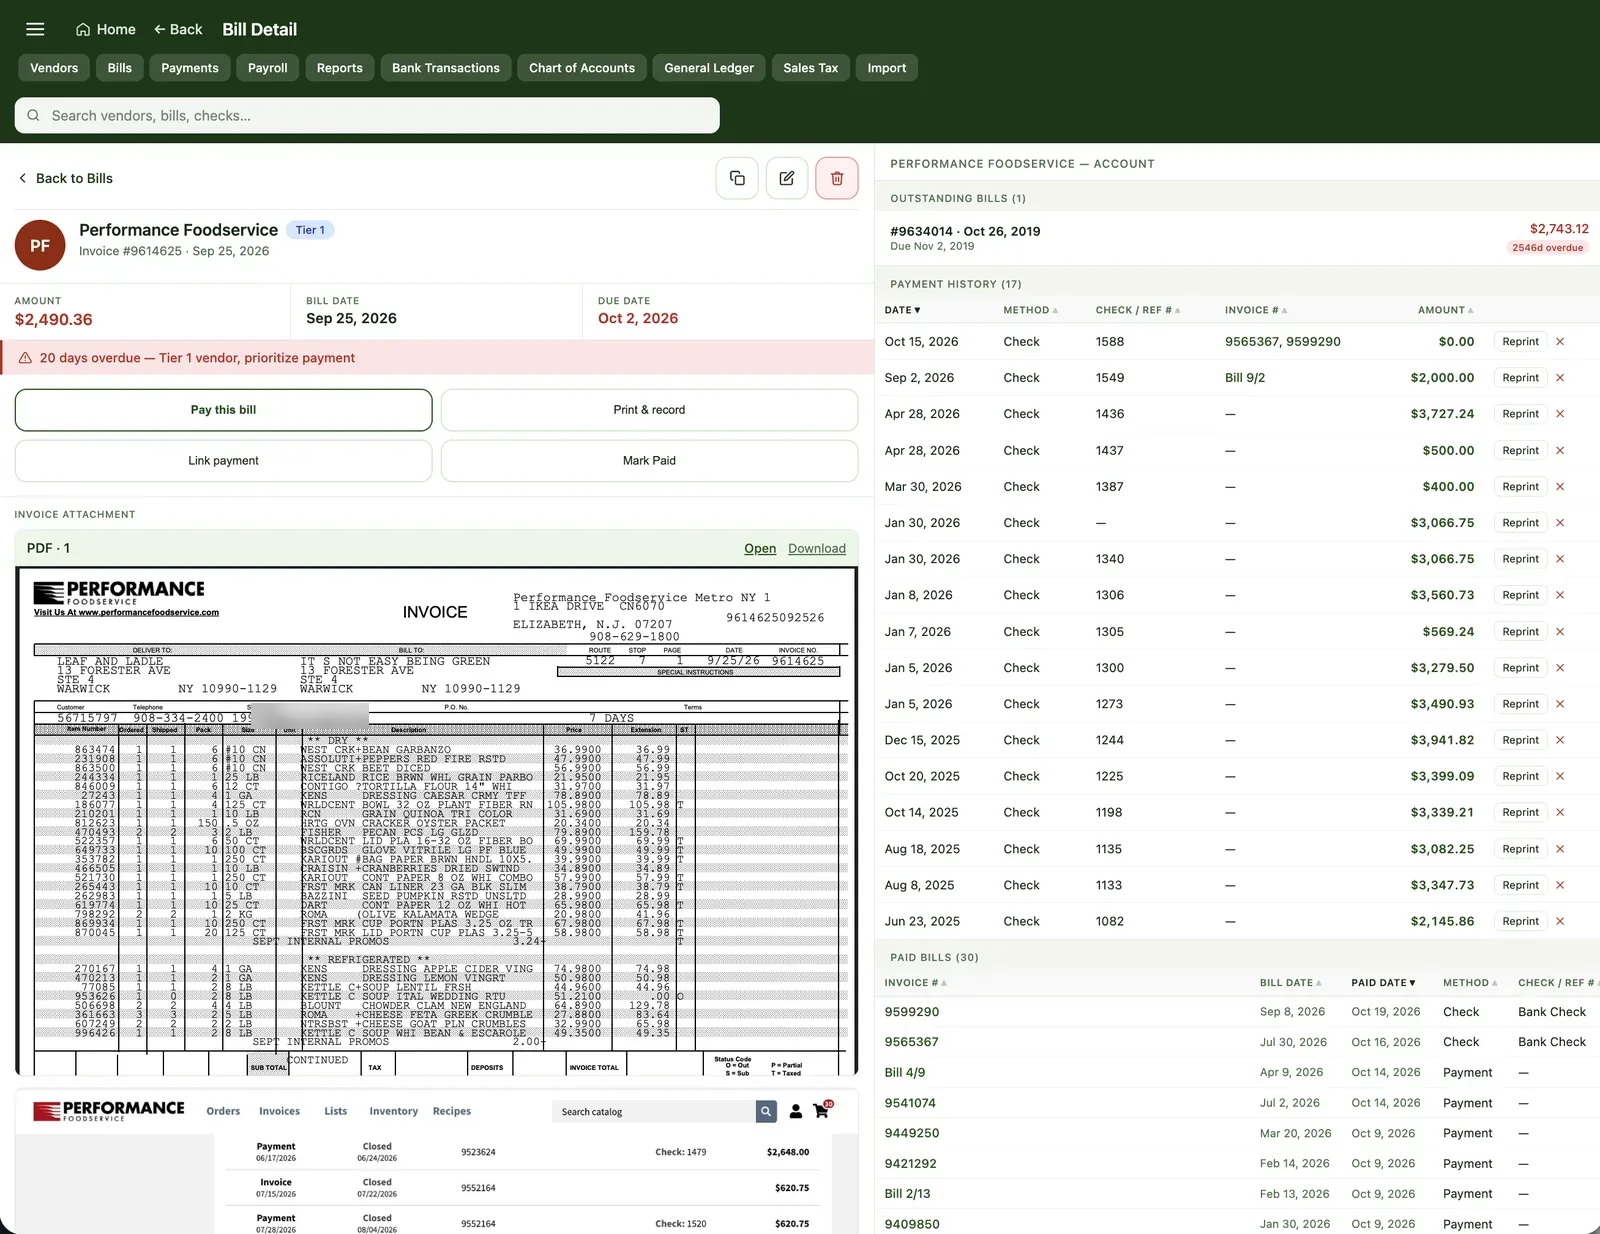Click the edit bill pencil icon
Screen dimensions: 1600x1234
click(x=787, y=178)
